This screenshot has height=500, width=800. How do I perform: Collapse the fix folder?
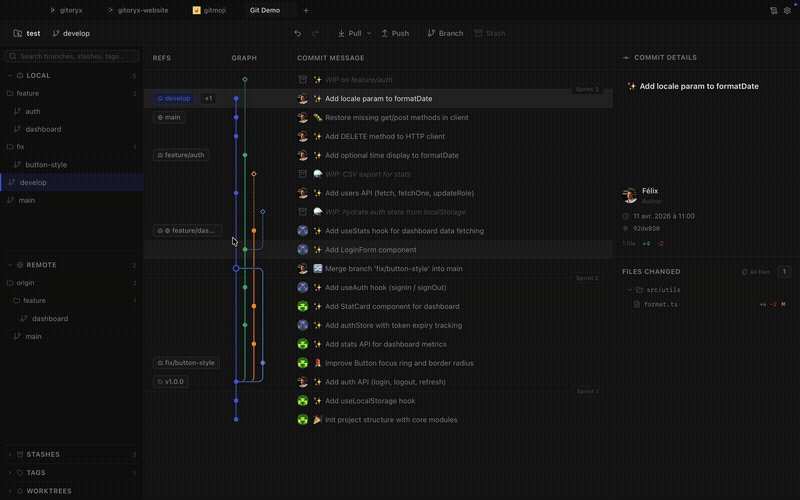pos(71,146)
